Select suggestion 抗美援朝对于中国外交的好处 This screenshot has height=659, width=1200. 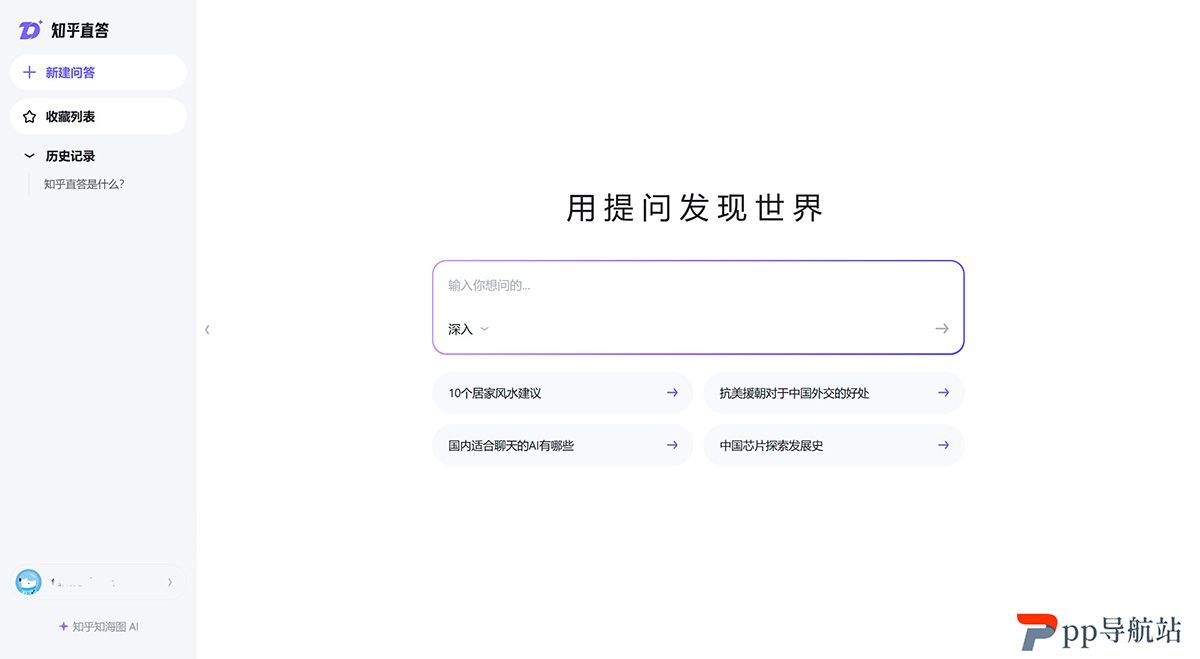coord(834,393)
